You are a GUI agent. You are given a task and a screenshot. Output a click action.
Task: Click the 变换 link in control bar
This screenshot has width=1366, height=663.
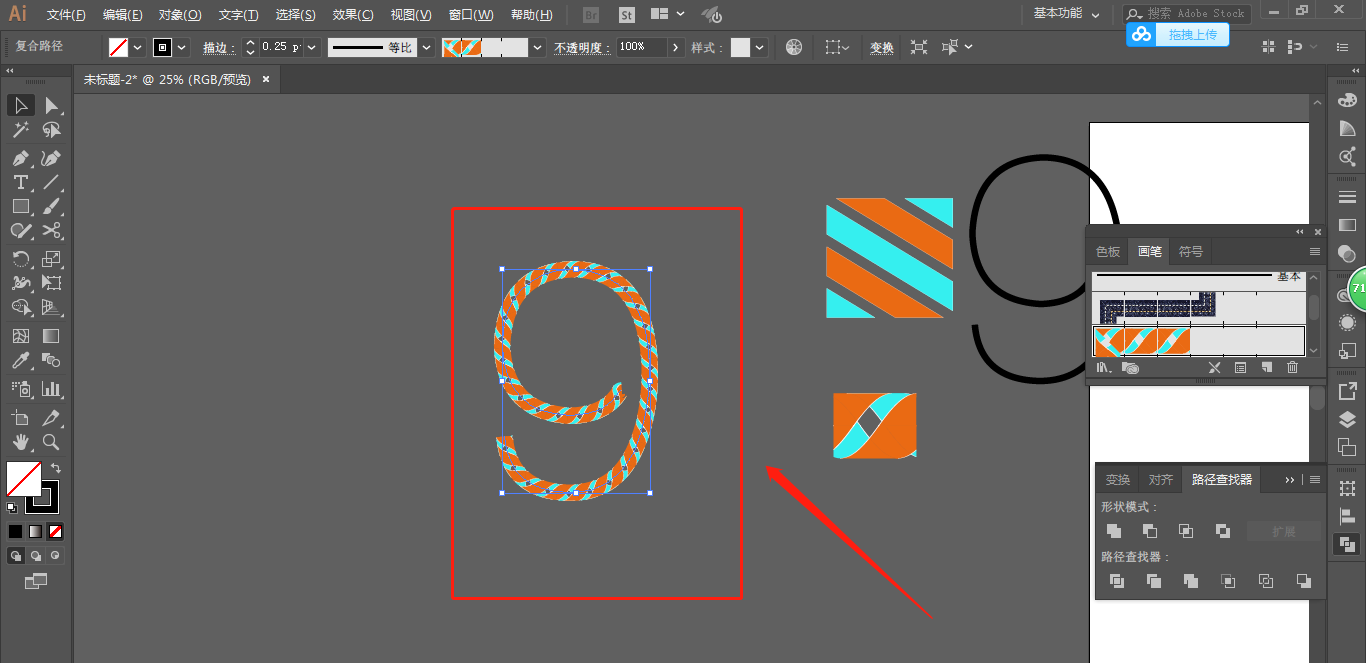[x=881, y=47]
